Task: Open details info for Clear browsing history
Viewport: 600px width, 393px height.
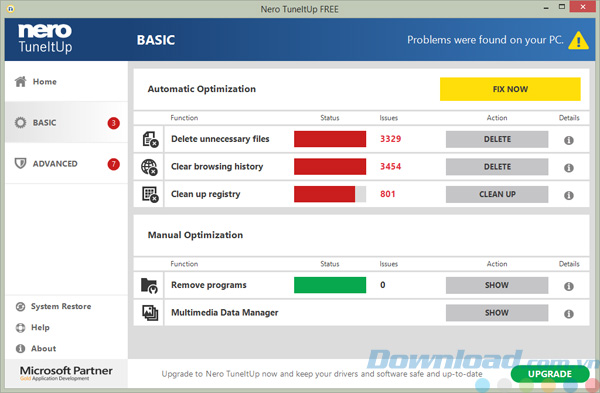Action: [x=569, y=168]
